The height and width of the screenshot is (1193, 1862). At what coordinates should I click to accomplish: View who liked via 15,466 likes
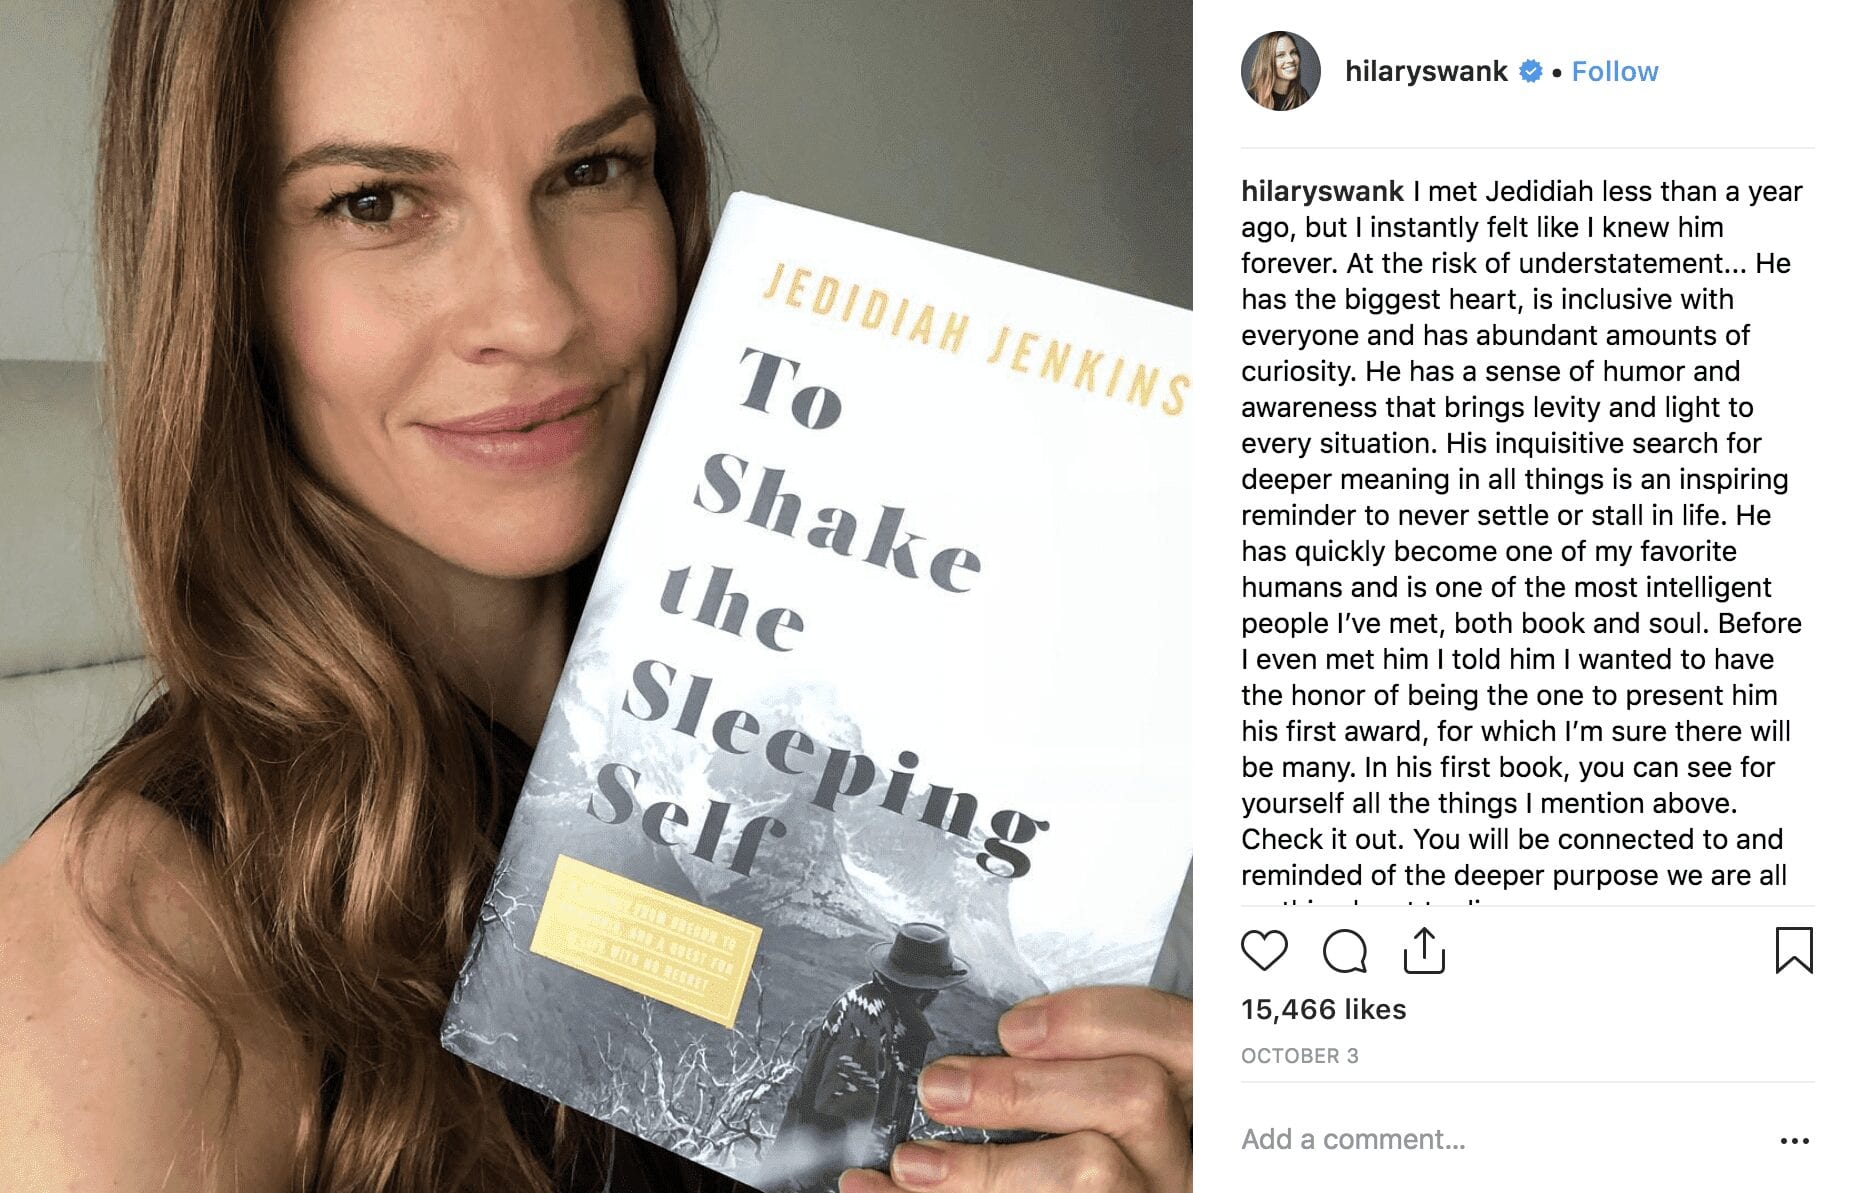pyautogui.click(x=1323, y=1009)
